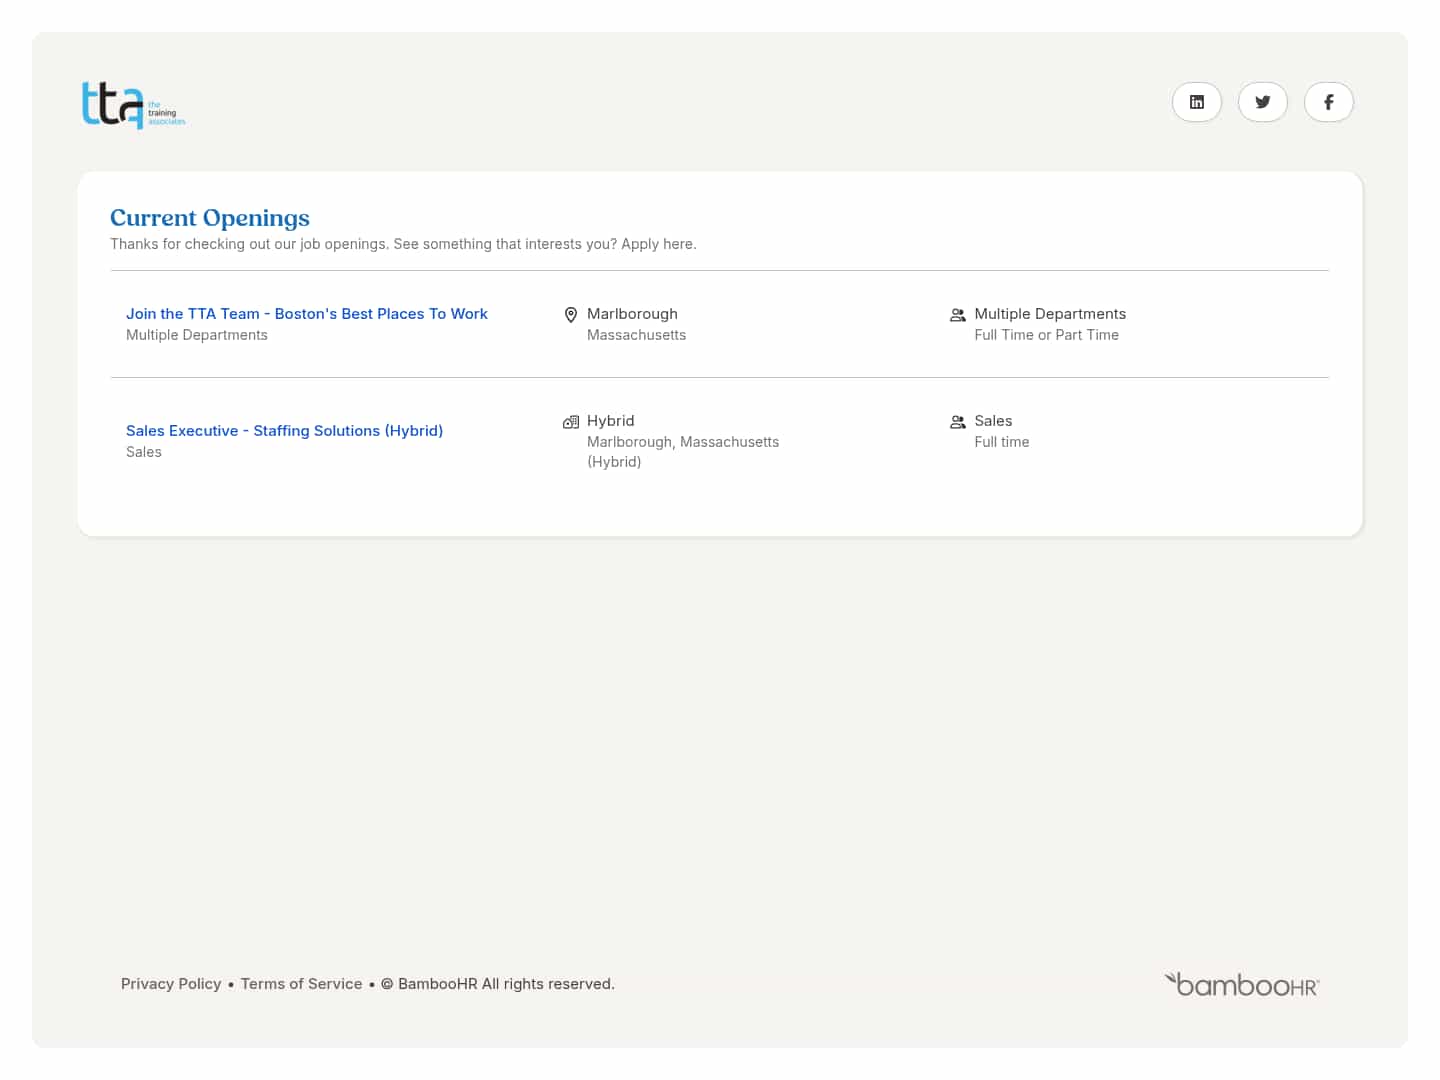1440x1080 pixels.
Task: Open the Join the TTA Team posting
Action: click(307, 313)
